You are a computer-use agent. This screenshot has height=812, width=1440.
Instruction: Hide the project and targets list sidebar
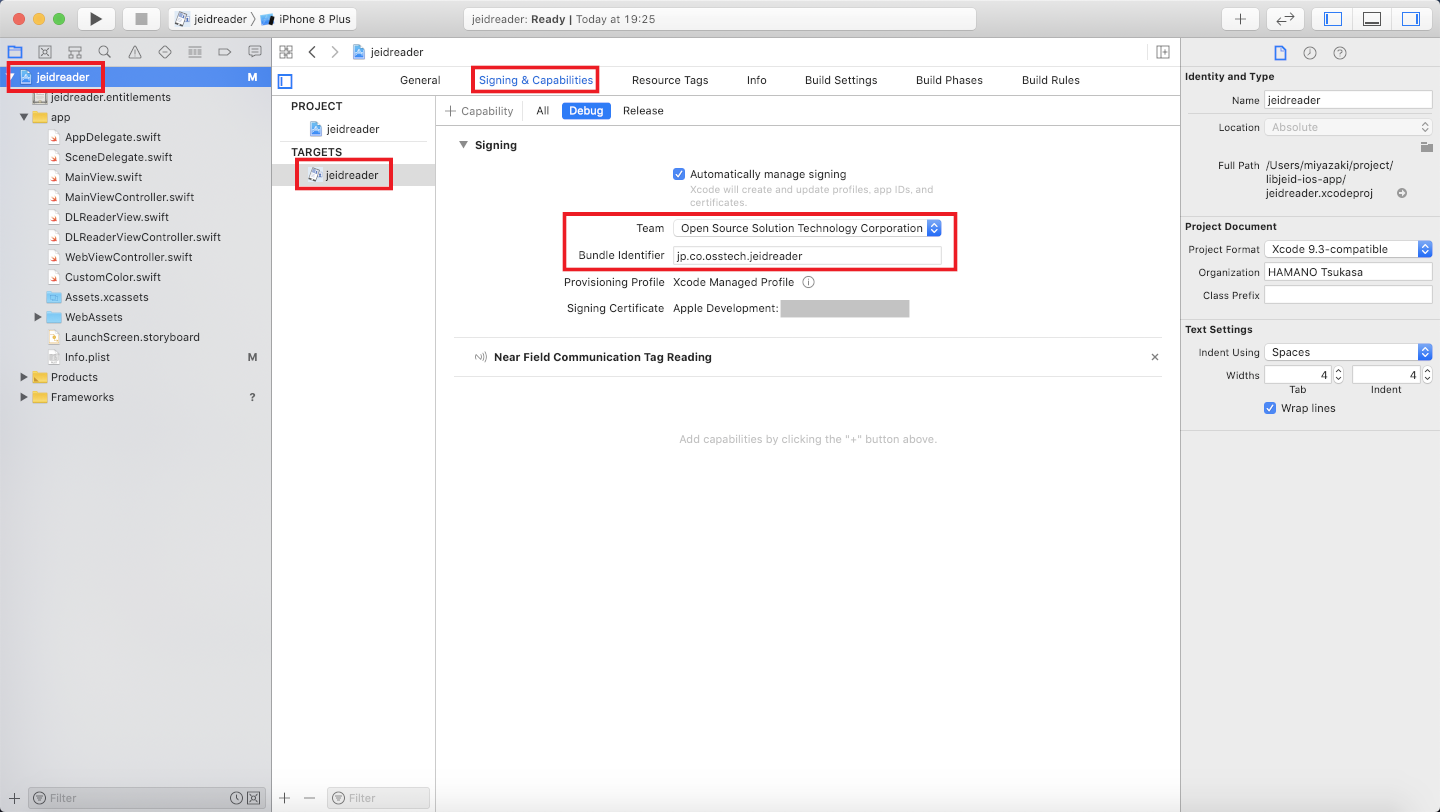(x=286, y=81)
